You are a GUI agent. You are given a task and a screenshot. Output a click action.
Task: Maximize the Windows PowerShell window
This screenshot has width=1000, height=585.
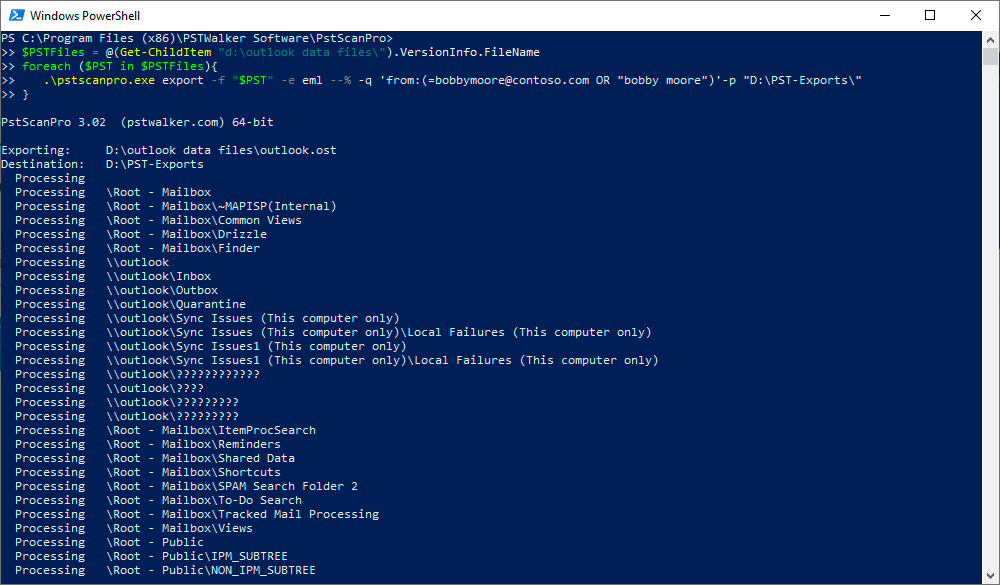(930, 15)
